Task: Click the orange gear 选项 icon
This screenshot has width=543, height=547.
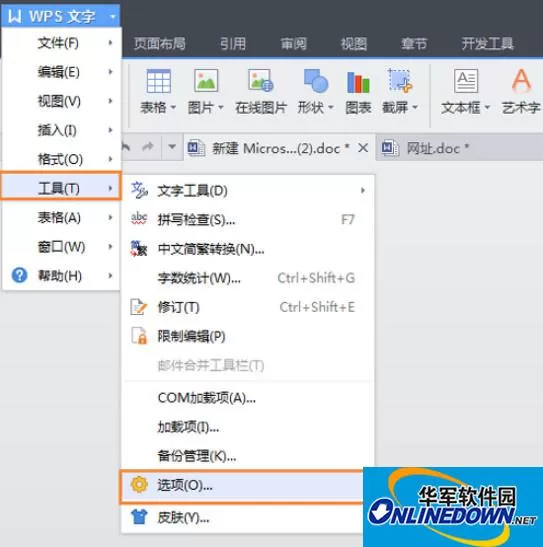Action: tap(139, 485)
